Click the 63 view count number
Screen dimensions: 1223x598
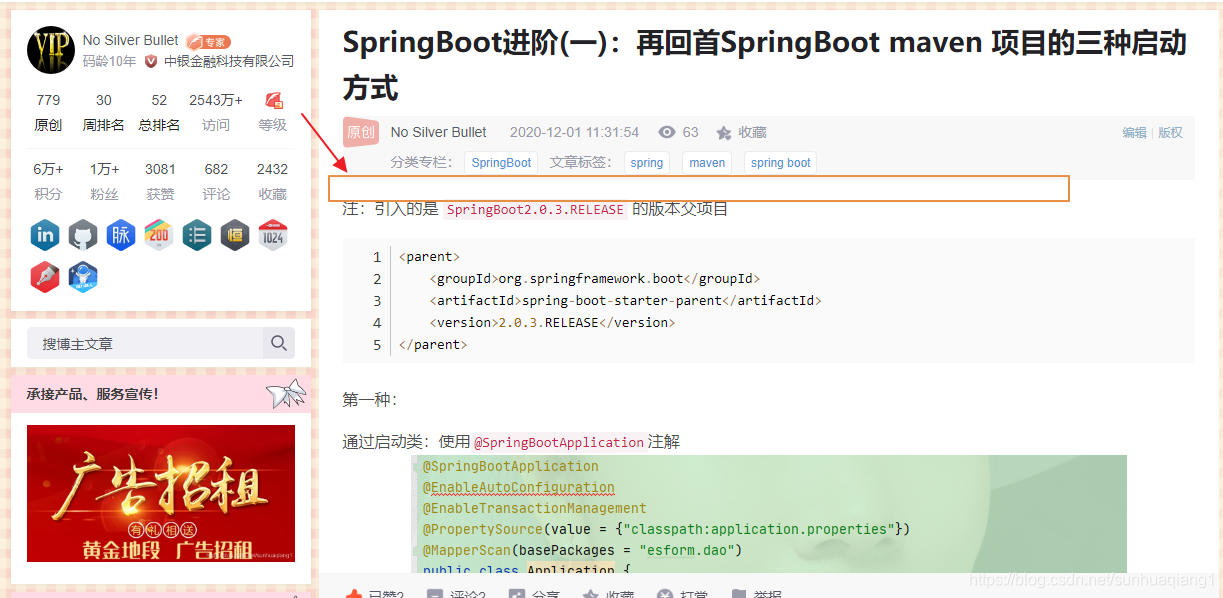[691, 132]
